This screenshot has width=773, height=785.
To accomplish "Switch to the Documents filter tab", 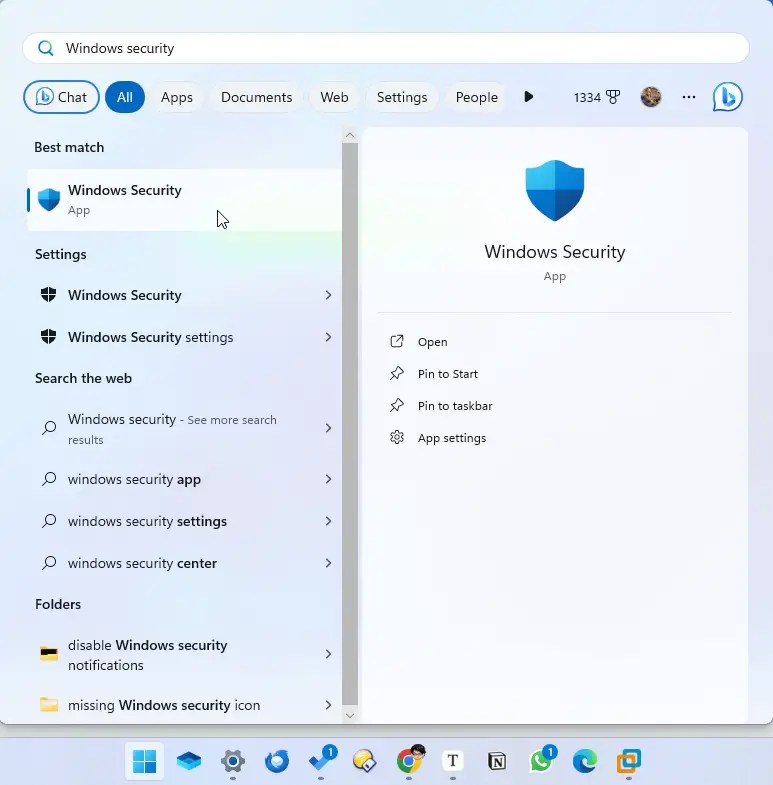I will [x=256, y=97].
